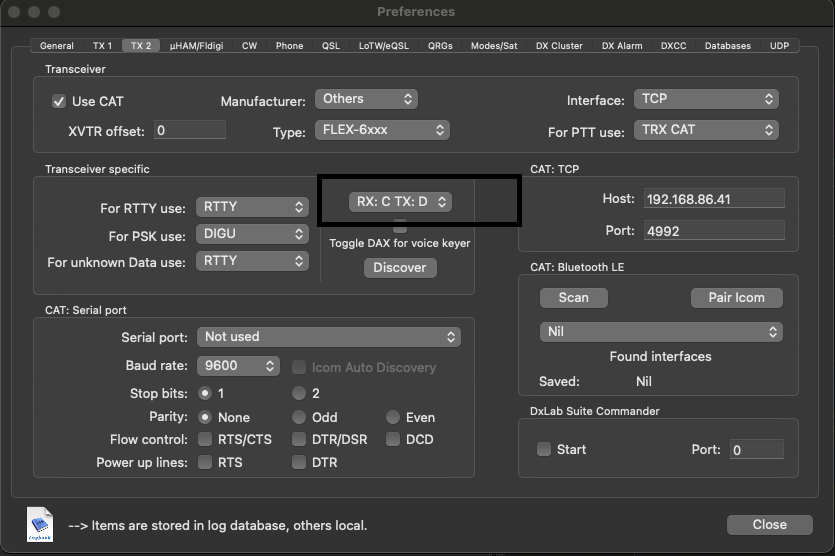Switch to the DX Cluster tab
The height and width of the screenshot is (556, 835).
tap(559, 46)
